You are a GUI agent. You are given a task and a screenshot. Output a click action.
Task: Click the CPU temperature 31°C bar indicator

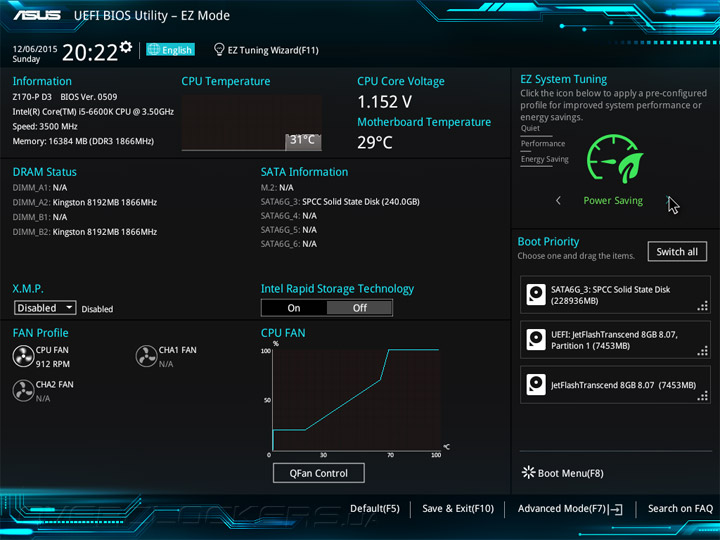(303, 142)
